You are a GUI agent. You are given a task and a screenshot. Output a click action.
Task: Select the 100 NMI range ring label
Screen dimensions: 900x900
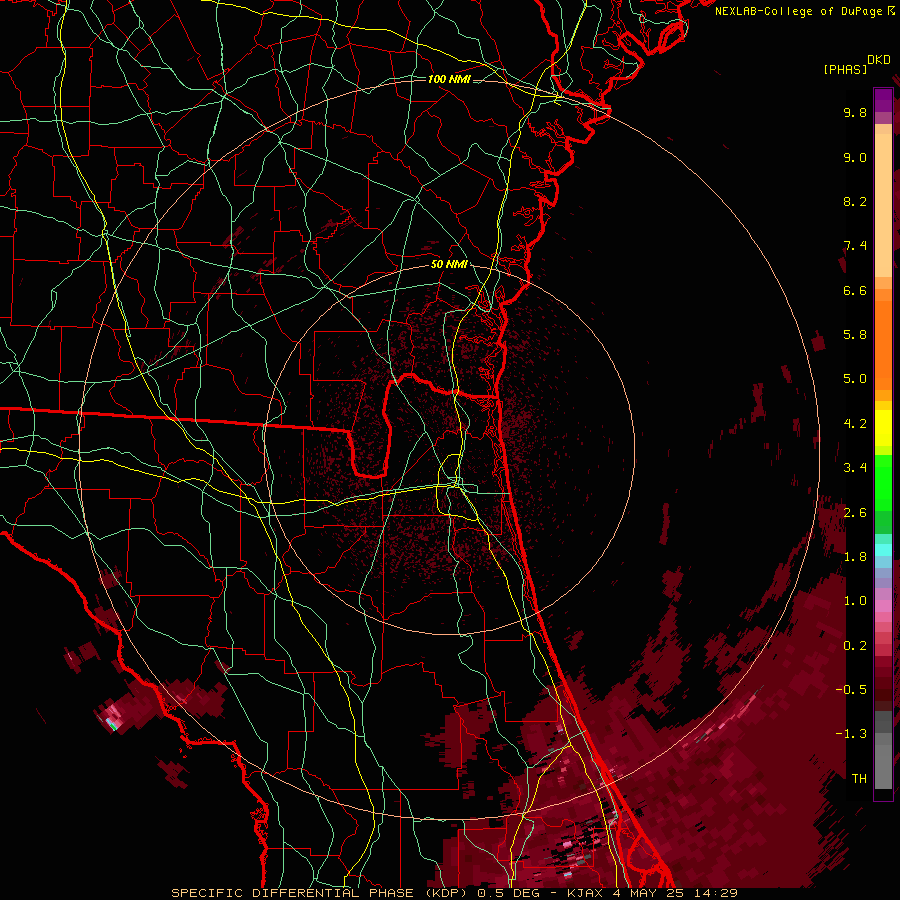click(449, 79)
